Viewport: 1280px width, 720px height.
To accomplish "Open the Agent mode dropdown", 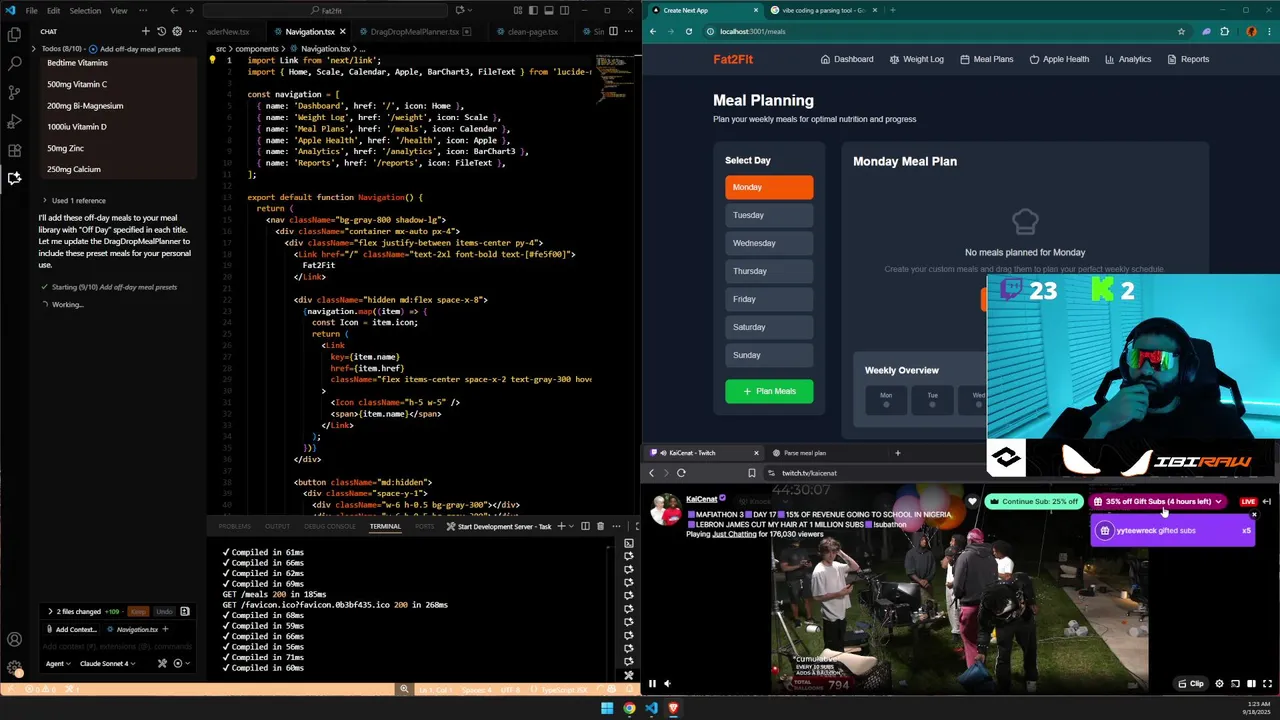I will click(x=58, y=663).
